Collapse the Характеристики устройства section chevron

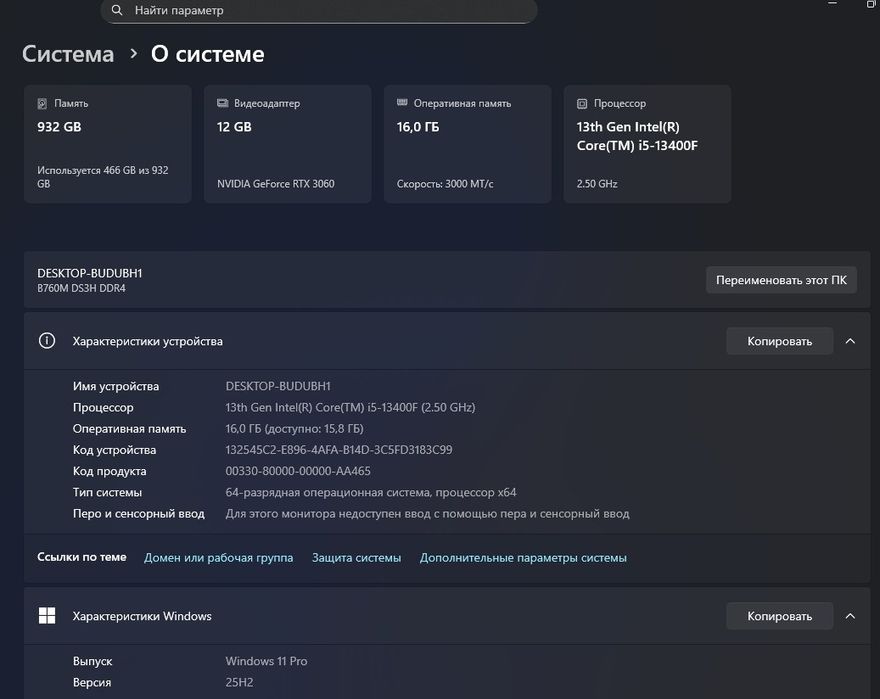click(850, 341)
